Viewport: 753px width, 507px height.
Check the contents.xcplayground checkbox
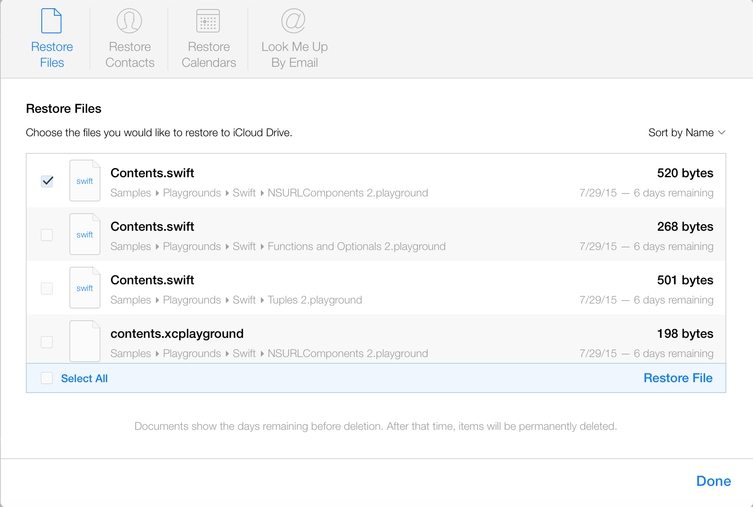[x=47, y=342]
